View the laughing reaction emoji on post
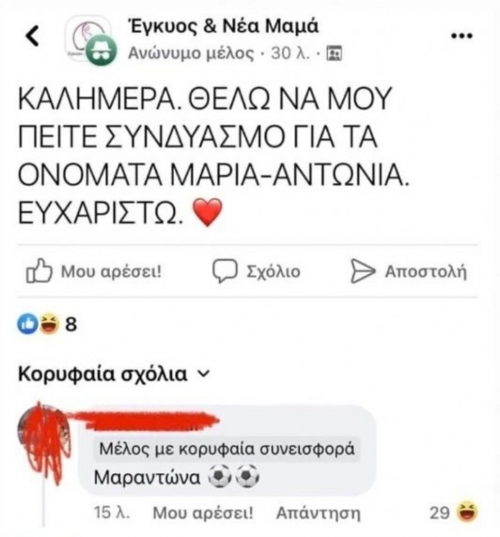500x537 pixels. pos(49,324)
